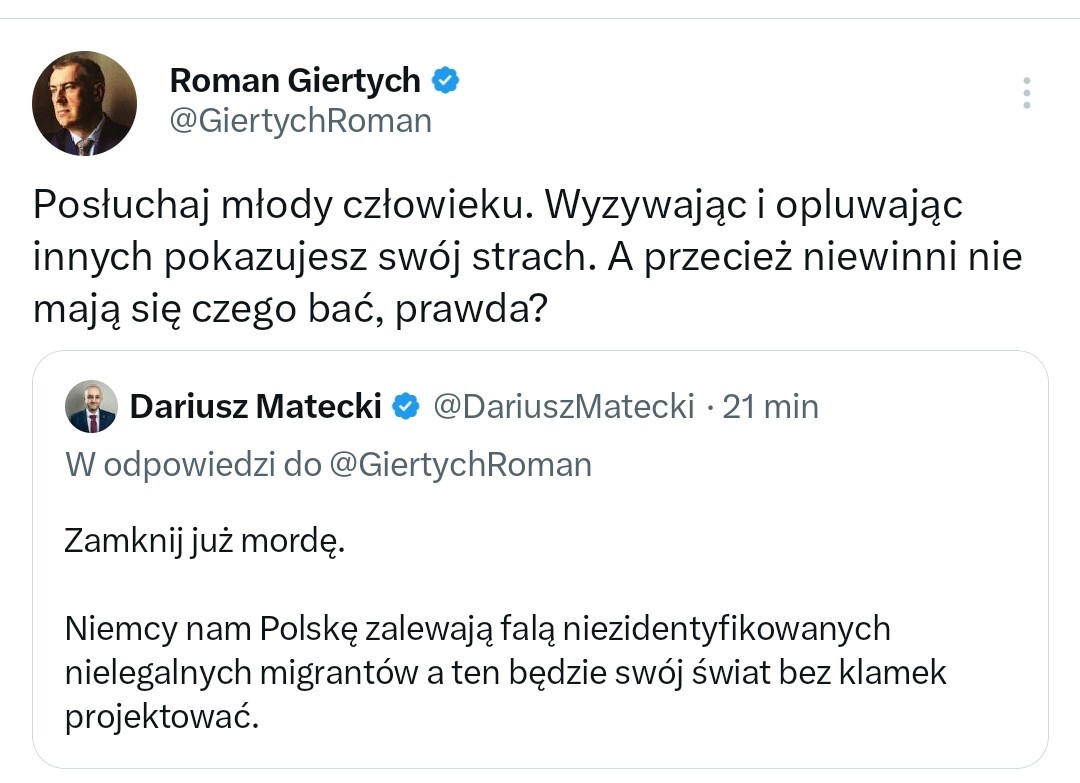Click the Roman Giertych display name

click(295, 80)
